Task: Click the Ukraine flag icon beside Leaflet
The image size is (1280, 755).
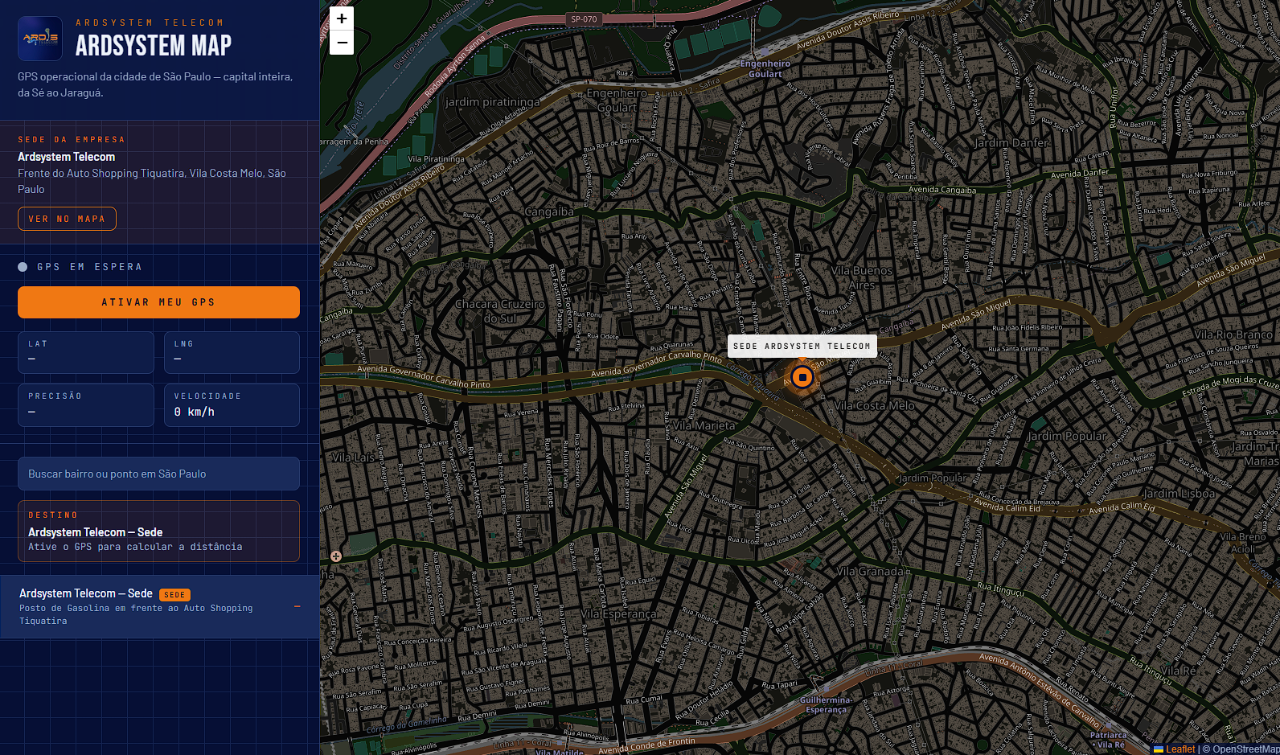Action: coord(1159,748)
